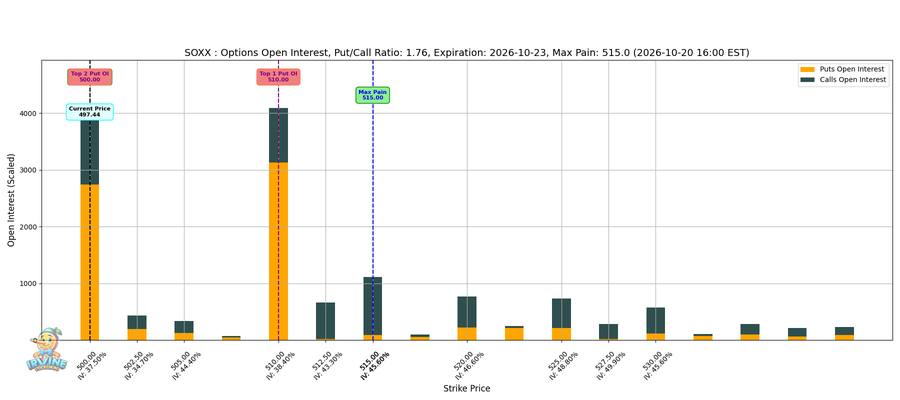Click the Strike Price axis title

coord(467,389)
